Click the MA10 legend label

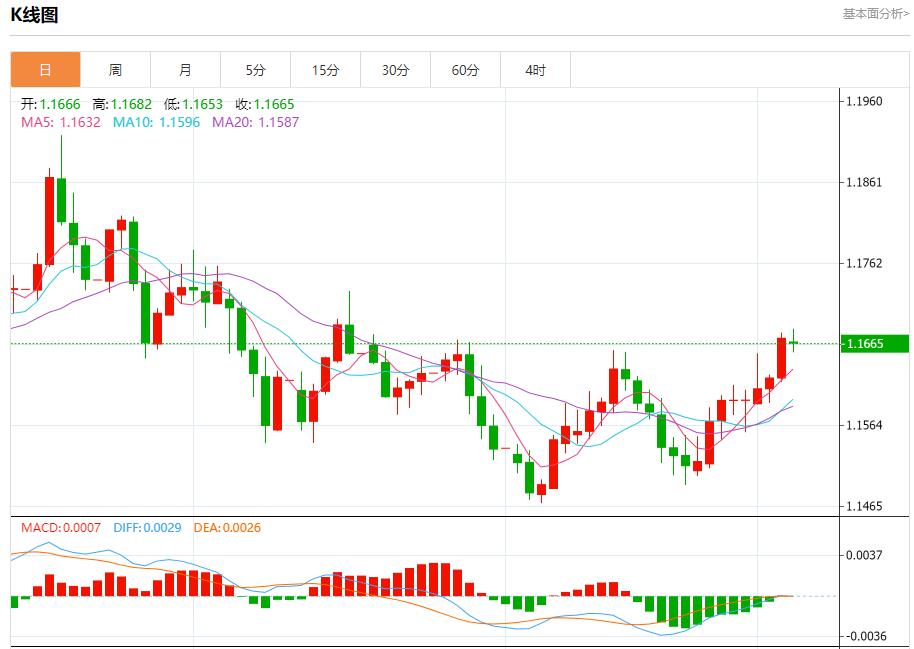click(156, 122)
